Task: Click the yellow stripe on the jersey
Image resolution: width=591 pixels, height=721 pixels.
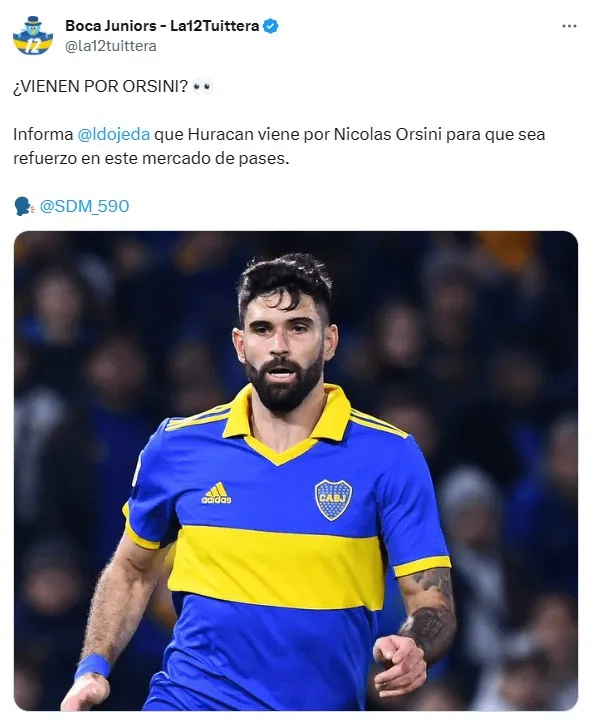Action: click(x=276, y=567)
